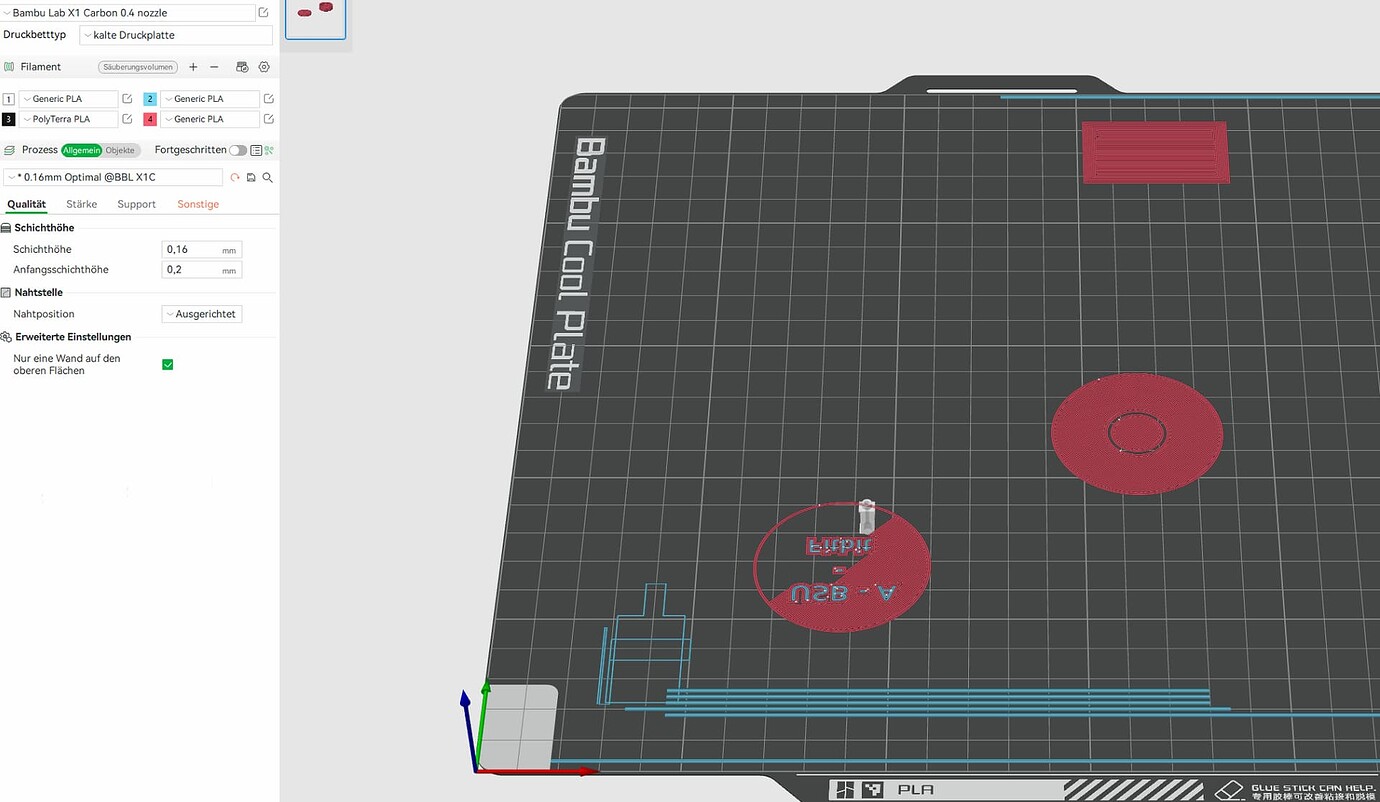Select the plate thumbnail at the top
Screen dimensions: 1380x802
point(316,18)
